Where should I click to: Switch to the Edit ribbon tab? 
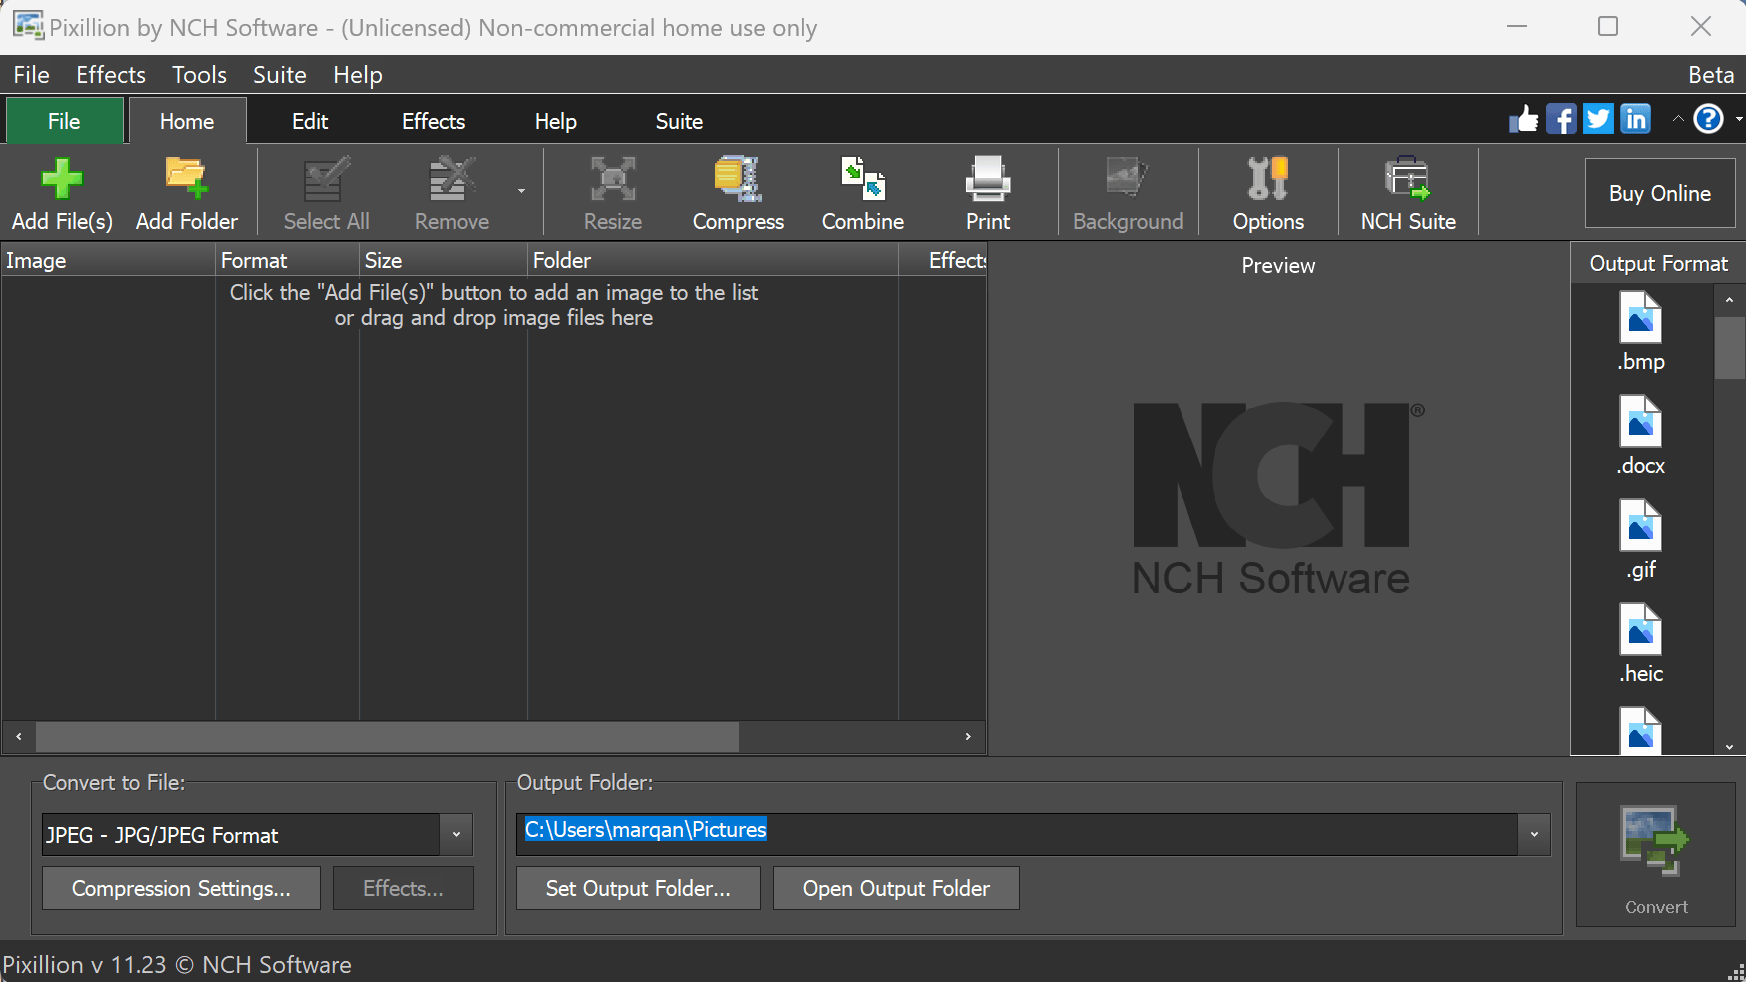[x=310, y=121]
